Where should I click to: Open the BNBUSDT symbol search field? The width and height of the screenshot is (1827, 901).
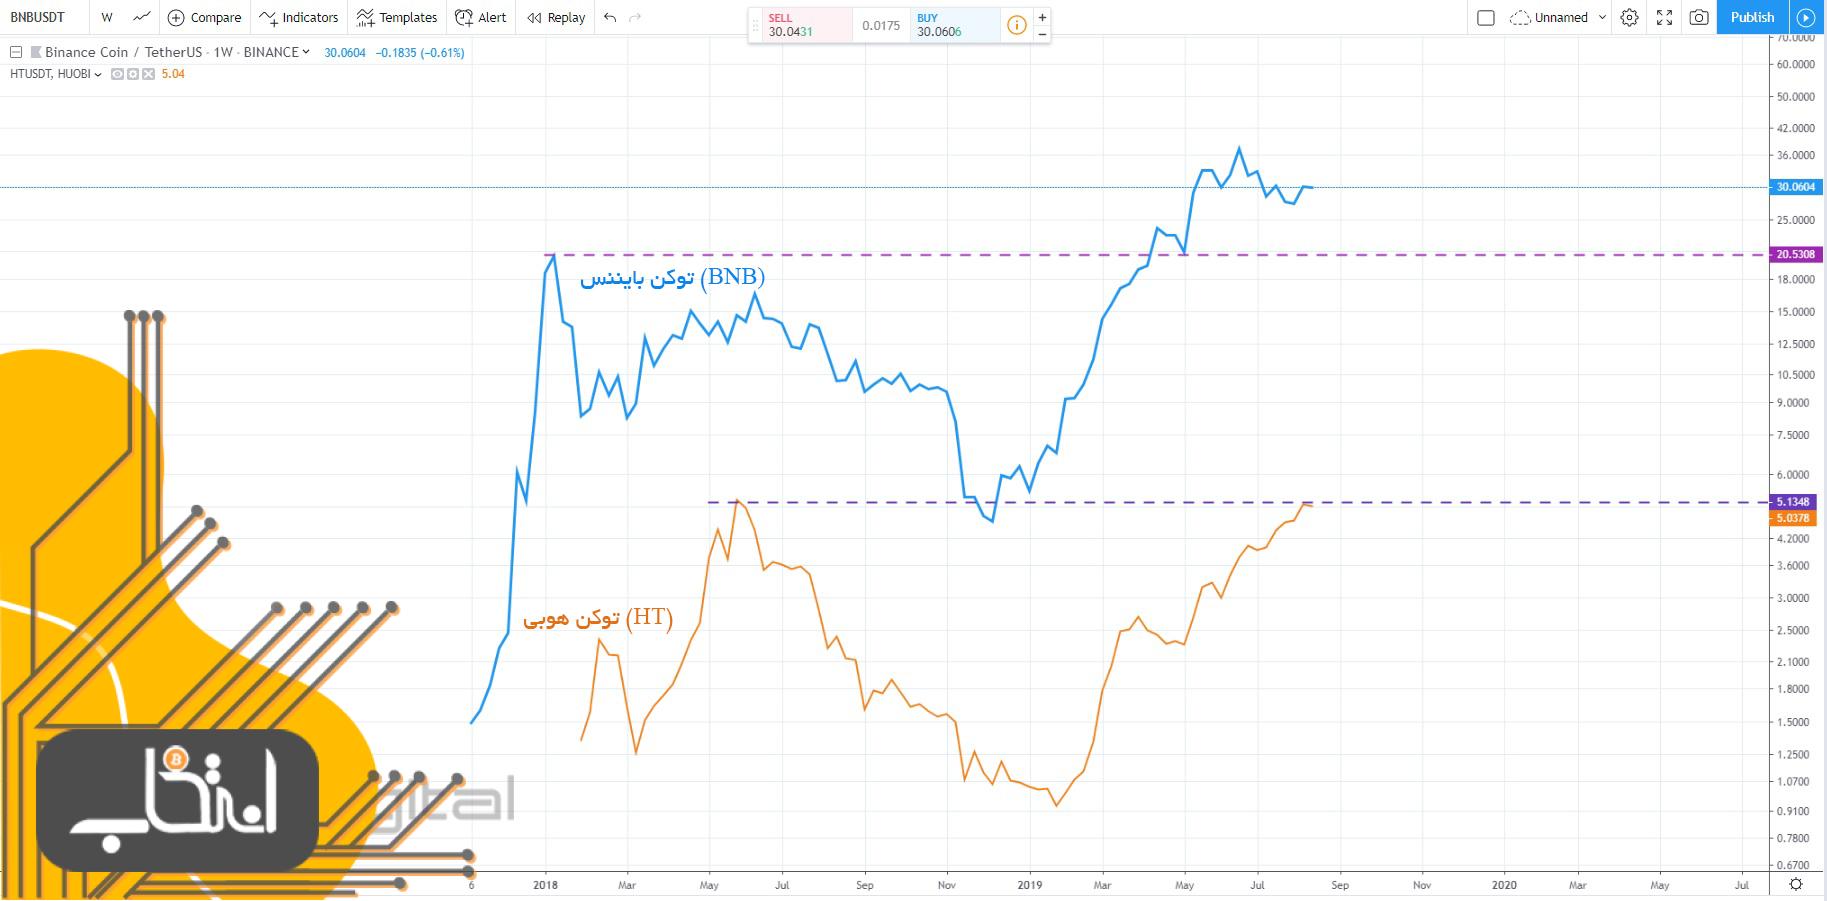pyautogui.click(x=38, y=17)
